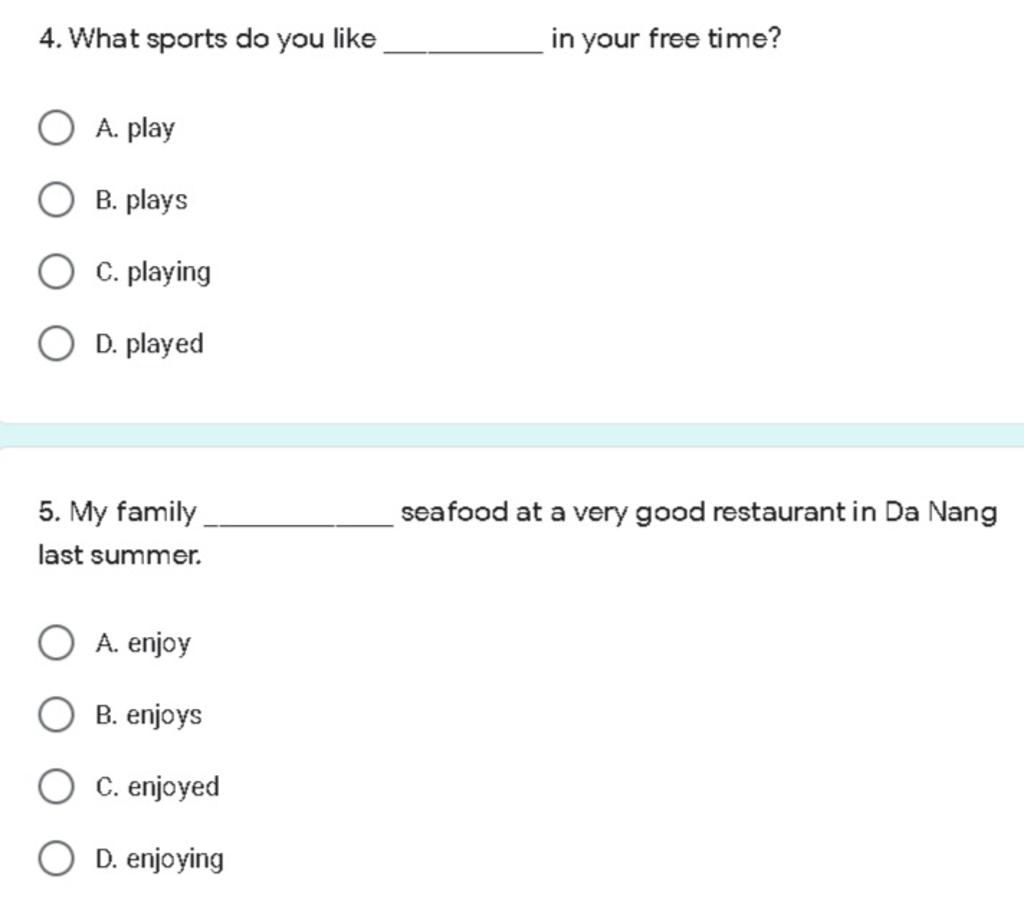Image resolution: width=1024 pixels, height=912 pixels.
Task: Click the blank line in question 4
Action: pos(464,51)
